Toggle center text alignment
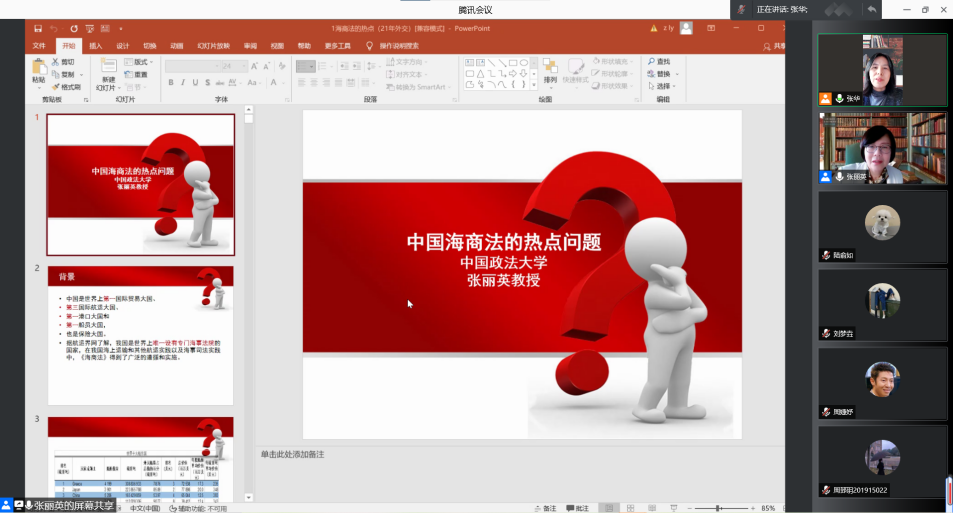 point(314,83)
